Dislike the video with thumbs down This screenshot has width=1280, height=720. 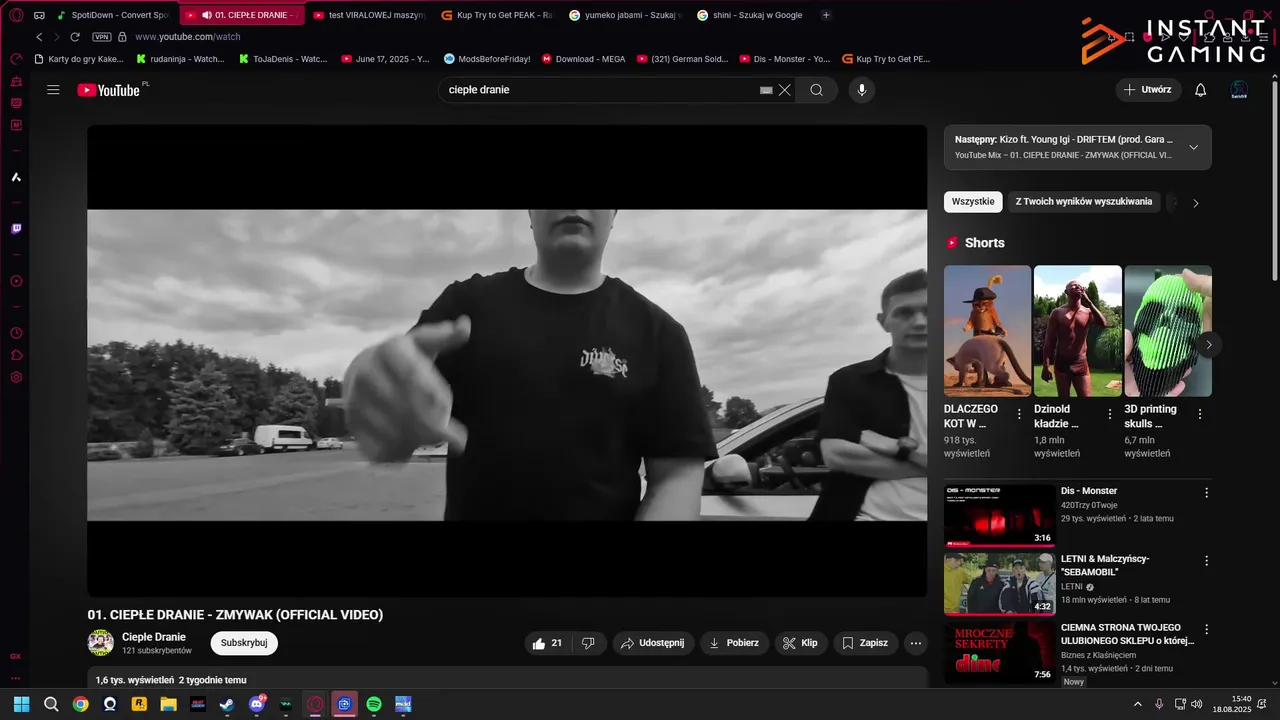[x=589, y=643]
